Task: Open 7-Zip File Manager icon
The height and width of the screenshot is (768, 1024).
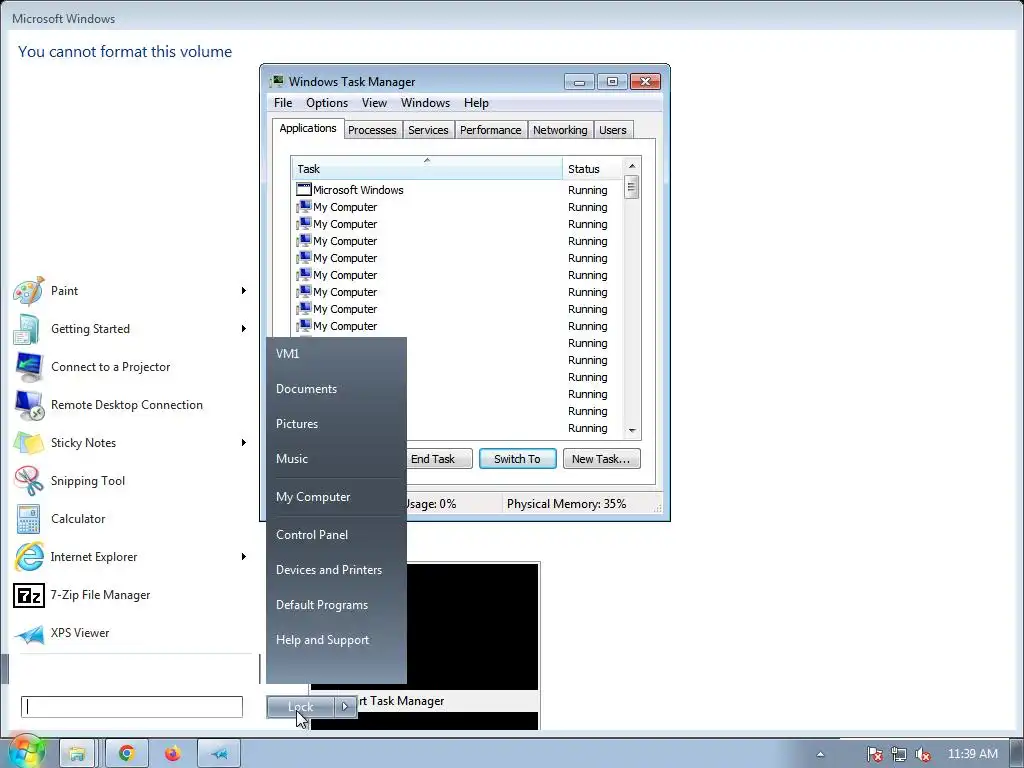Action: [x=29, y=595]
